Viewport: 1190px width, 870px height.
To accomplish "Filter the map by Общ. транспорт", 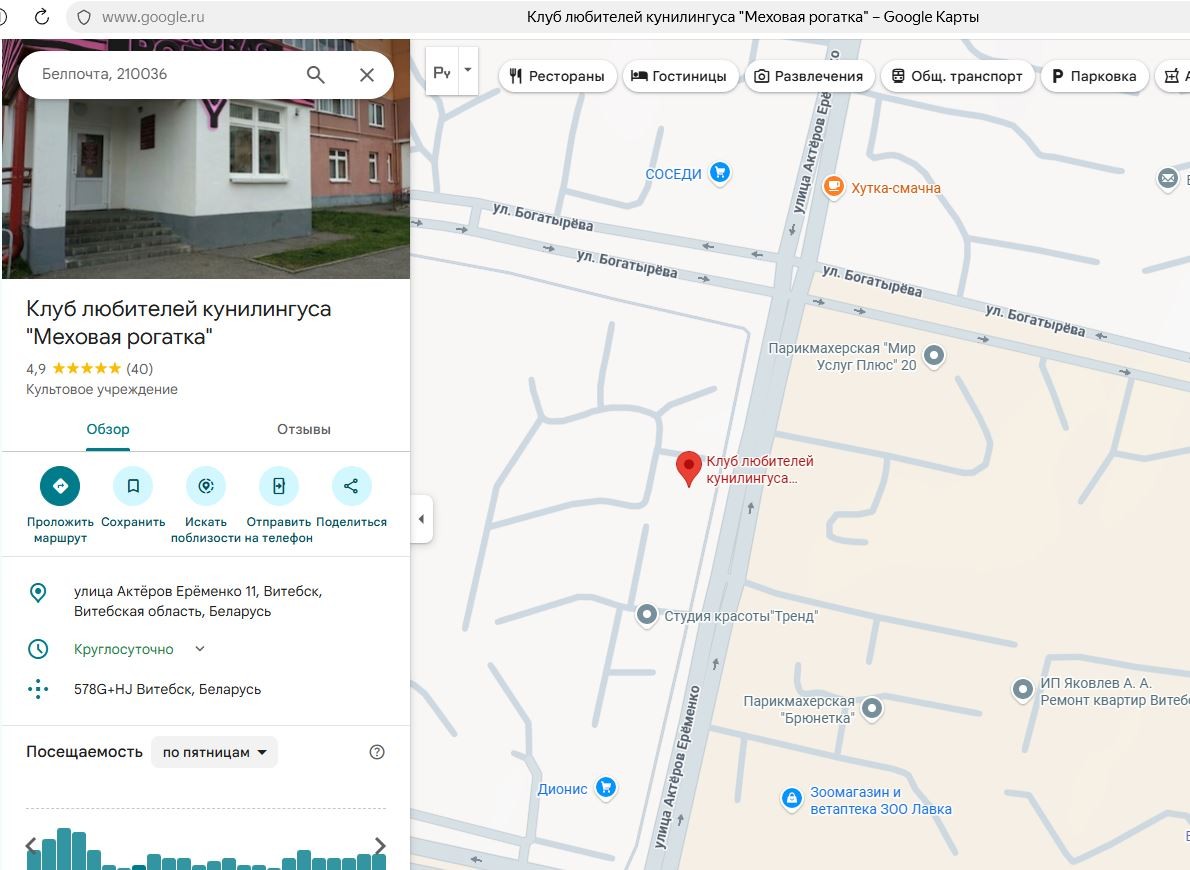I will click(x=958, y=76).
